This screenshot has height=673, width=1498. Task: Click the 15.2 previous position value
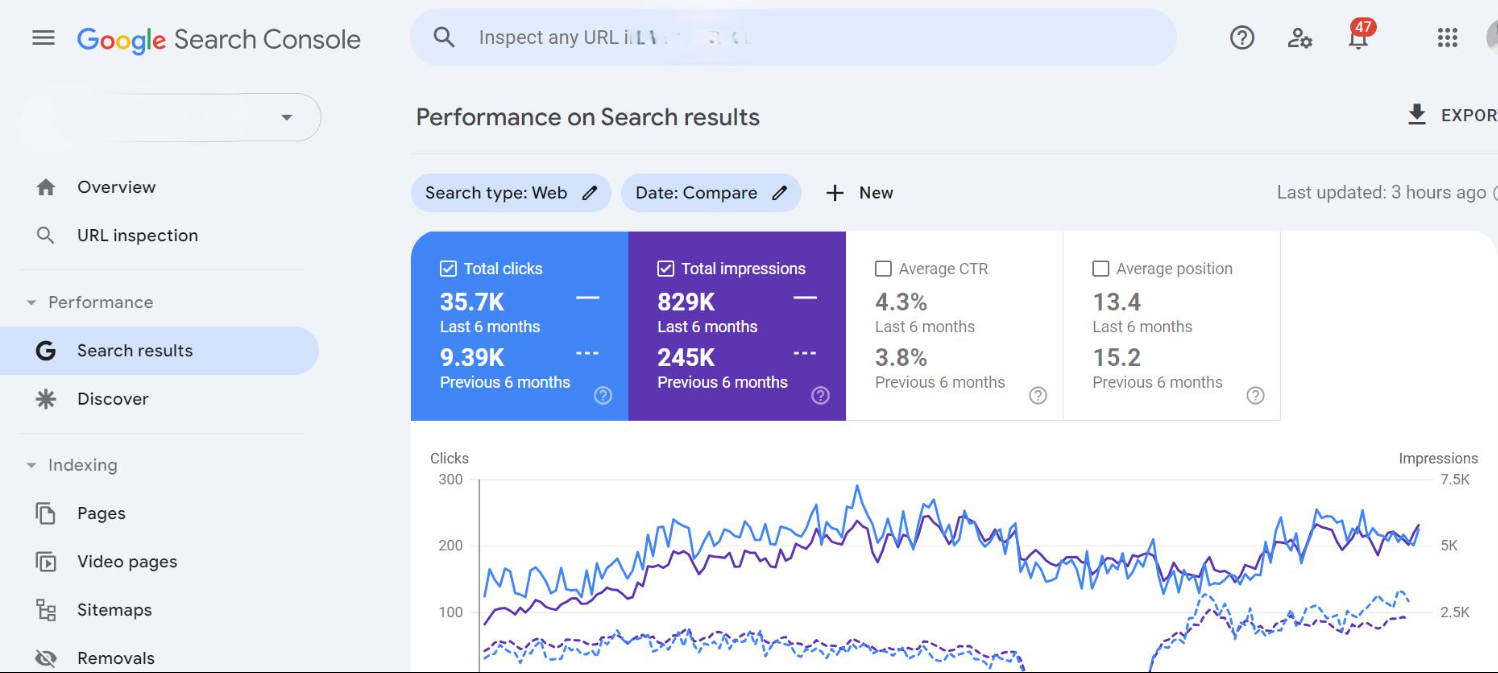pyautogui.click(x=1117, y=357)
